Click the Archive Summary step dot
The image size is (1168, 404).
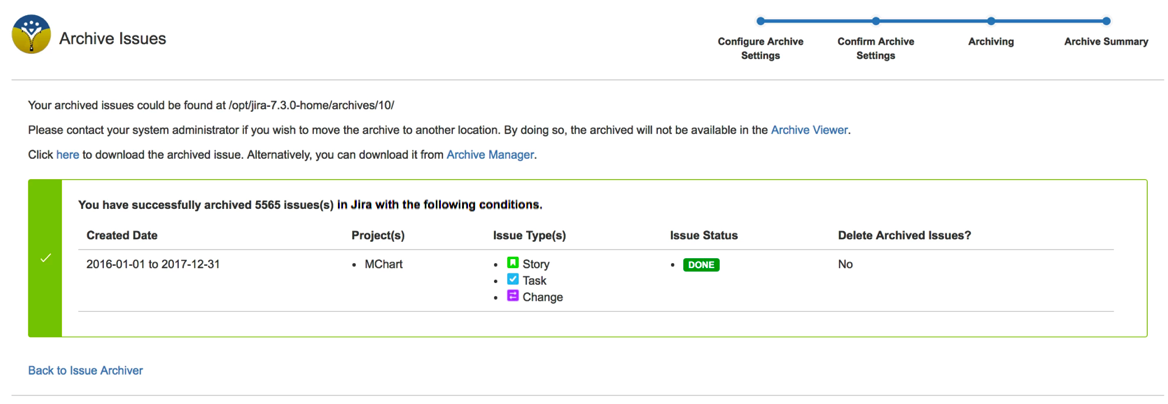click(x=1106, y=21)
